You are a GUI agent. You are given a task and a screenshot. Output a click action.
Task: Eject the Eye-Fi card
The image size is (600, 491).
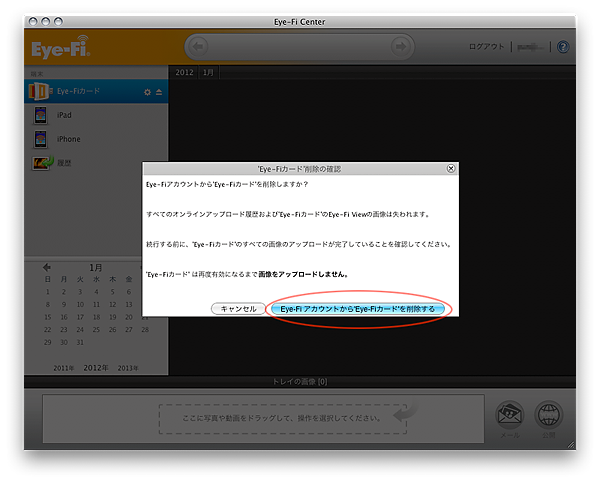point(159,92)
